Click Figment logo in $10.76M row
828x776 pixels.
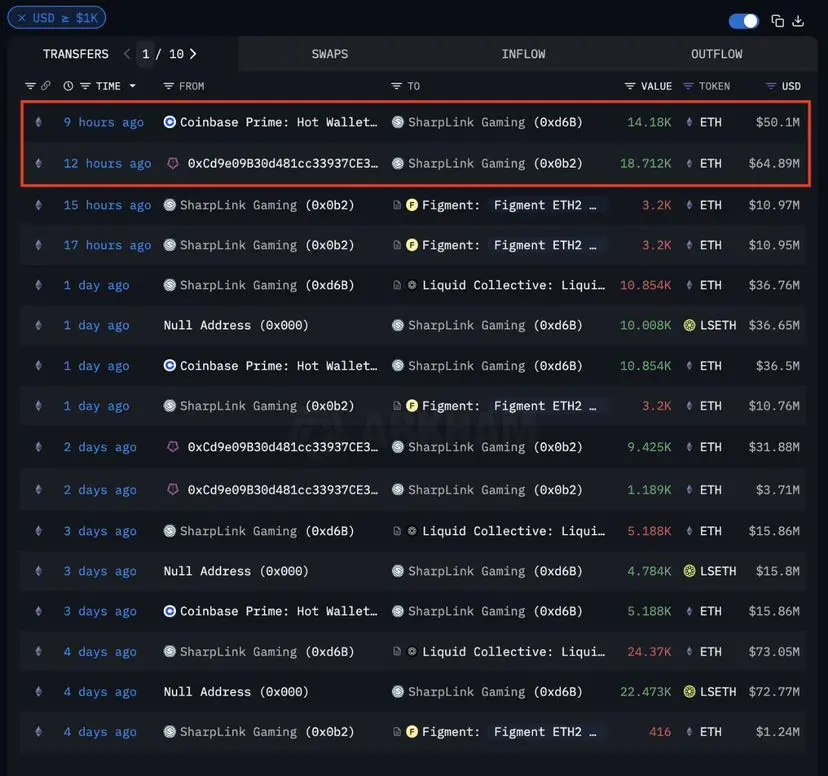pos(412,406)
